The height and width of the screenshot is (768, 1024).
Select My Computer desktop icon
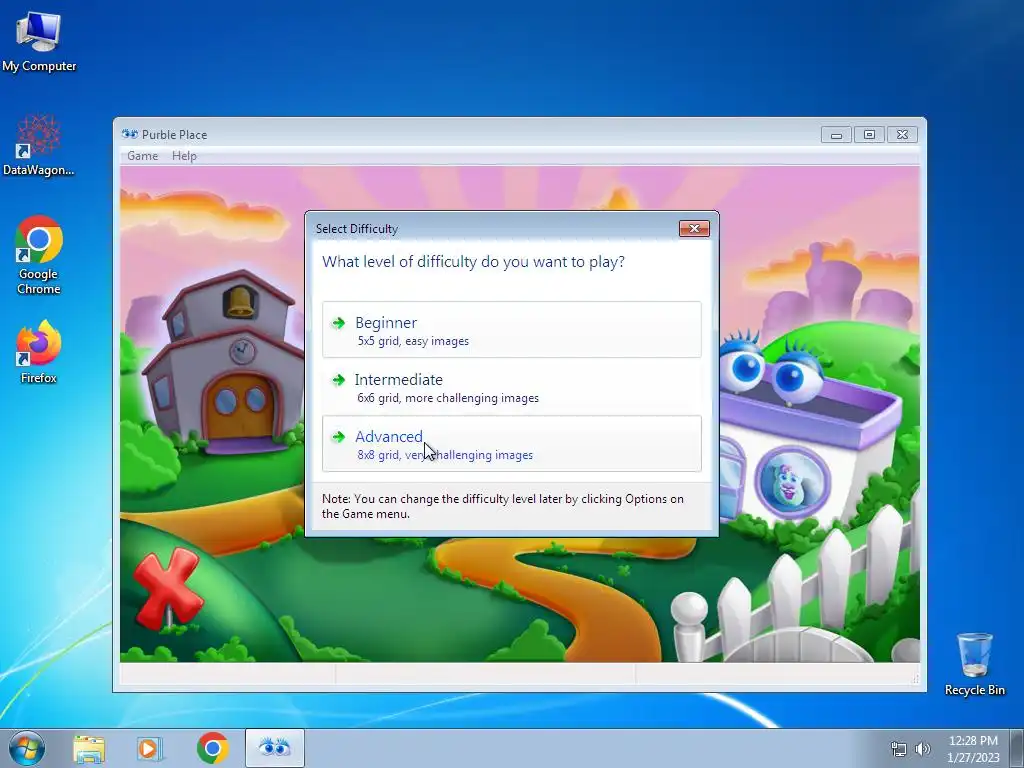(x=39, y=42)
